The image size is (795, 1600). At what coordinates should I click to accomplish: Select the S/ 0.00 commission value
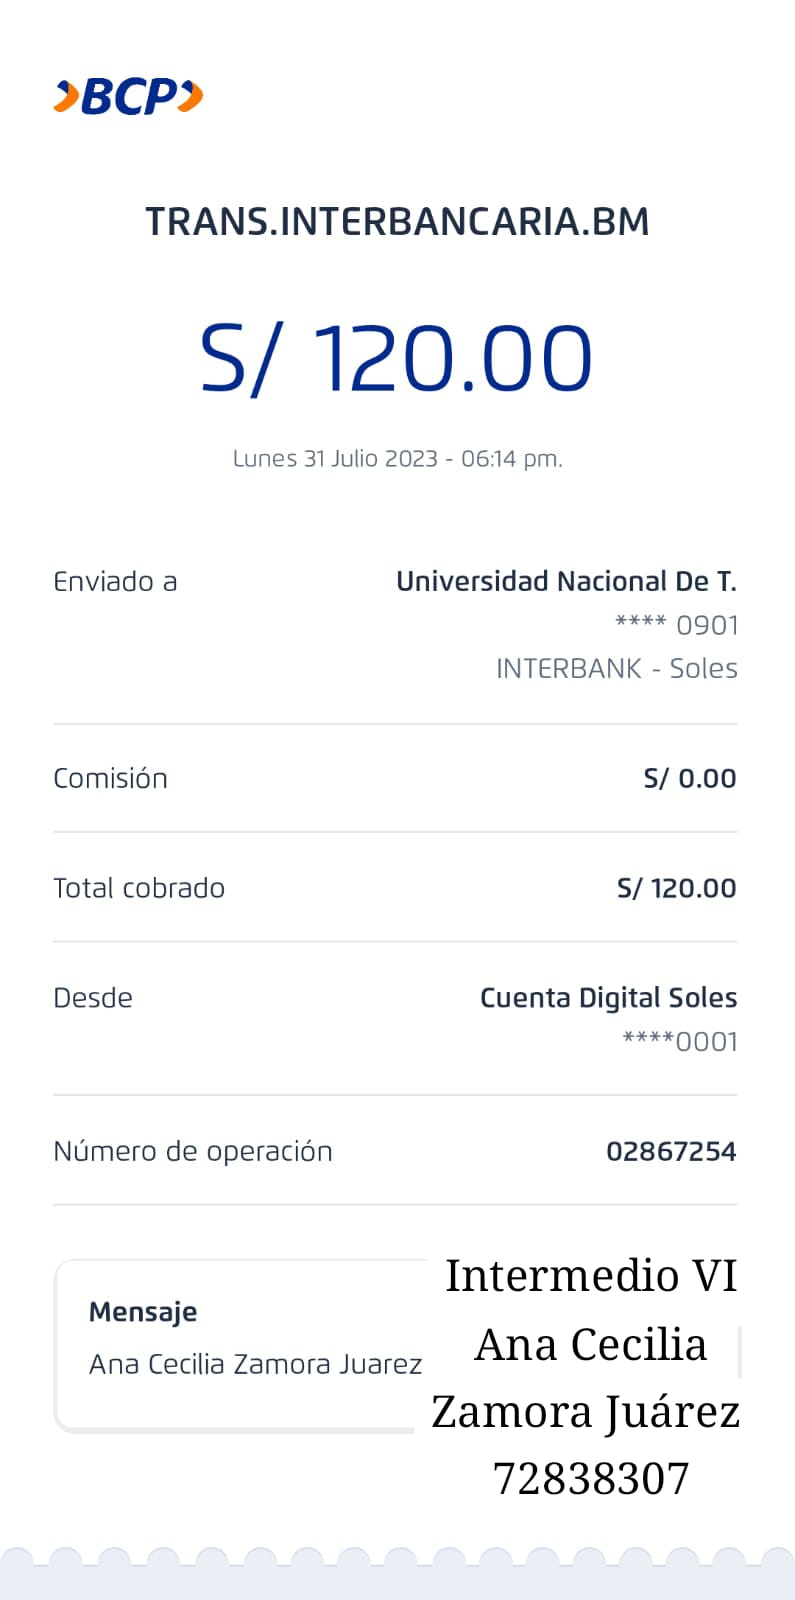pos(689,778)
